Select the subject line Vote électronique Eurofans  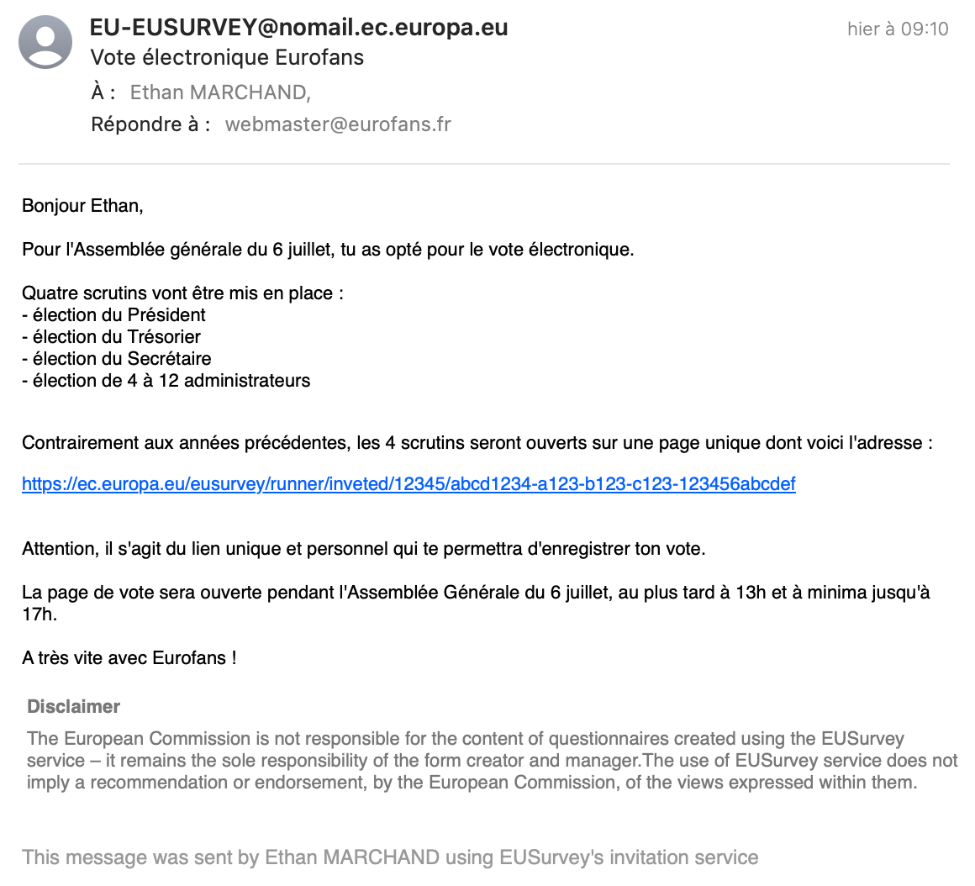coord(227,58)
